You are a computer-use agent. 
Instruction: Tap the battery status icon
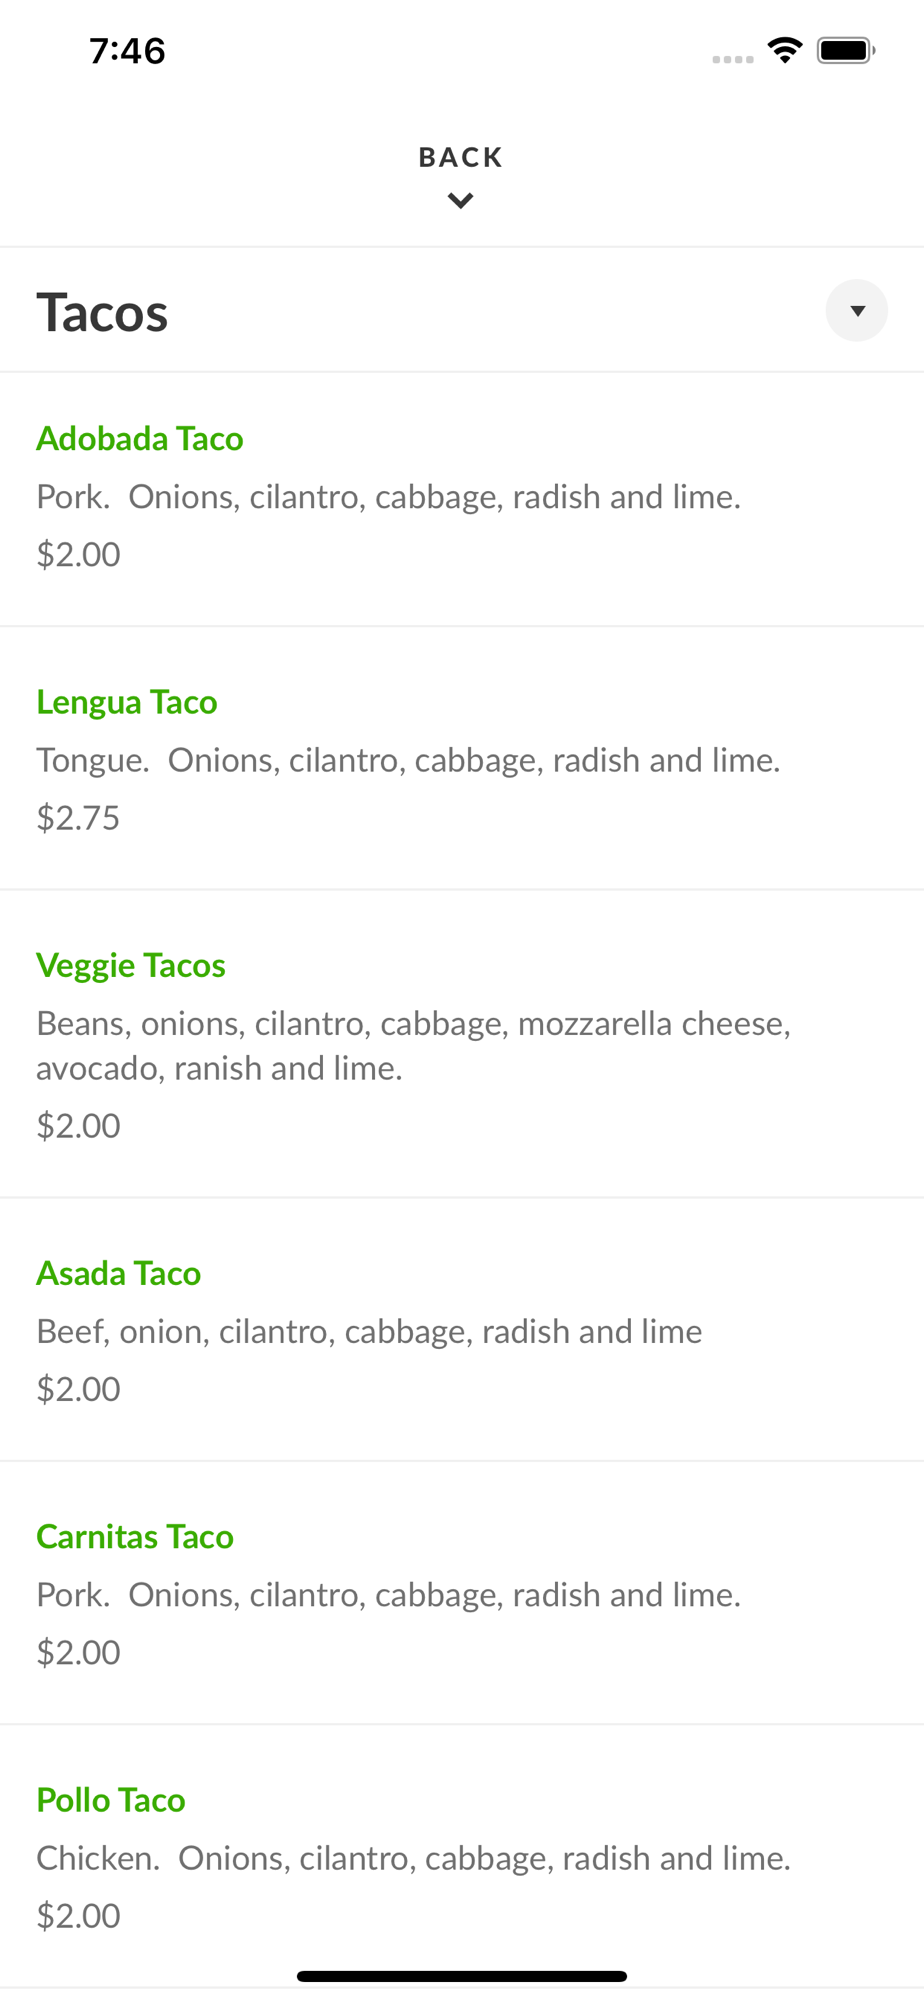pos(845,50)
